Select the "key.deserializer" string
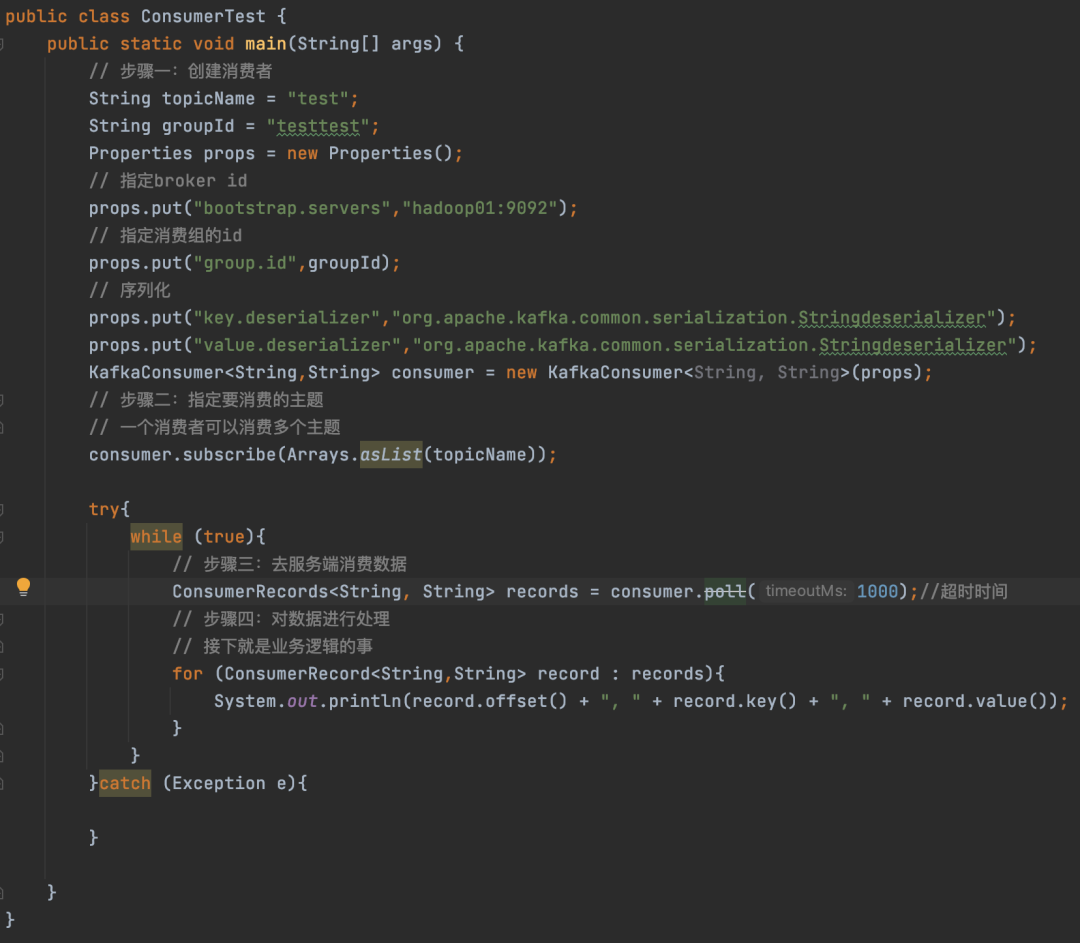This screenshot has height=943, width=1080. point(287,318)
